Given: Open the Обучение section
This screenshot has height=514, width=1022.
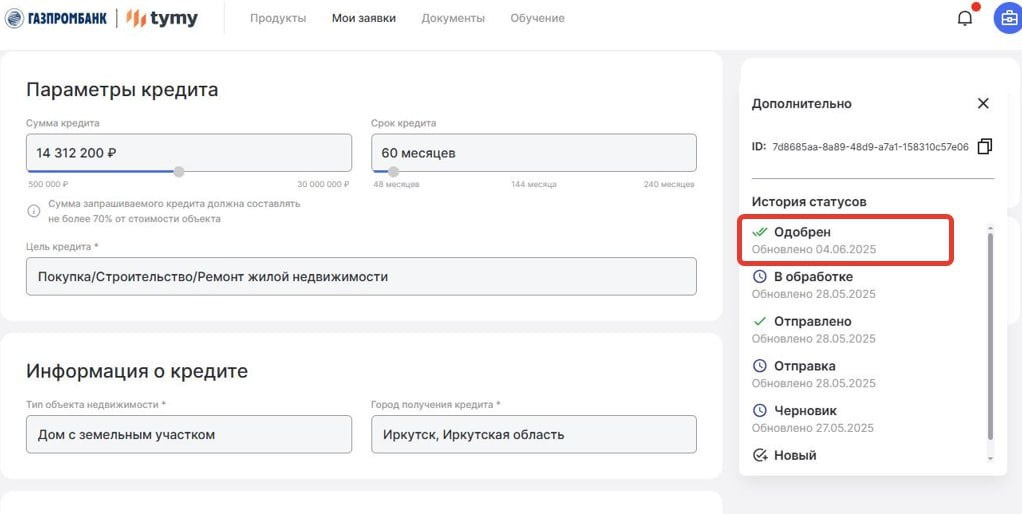Looking at the screenshot, I should pyautogui.click(x=537, y=18).
